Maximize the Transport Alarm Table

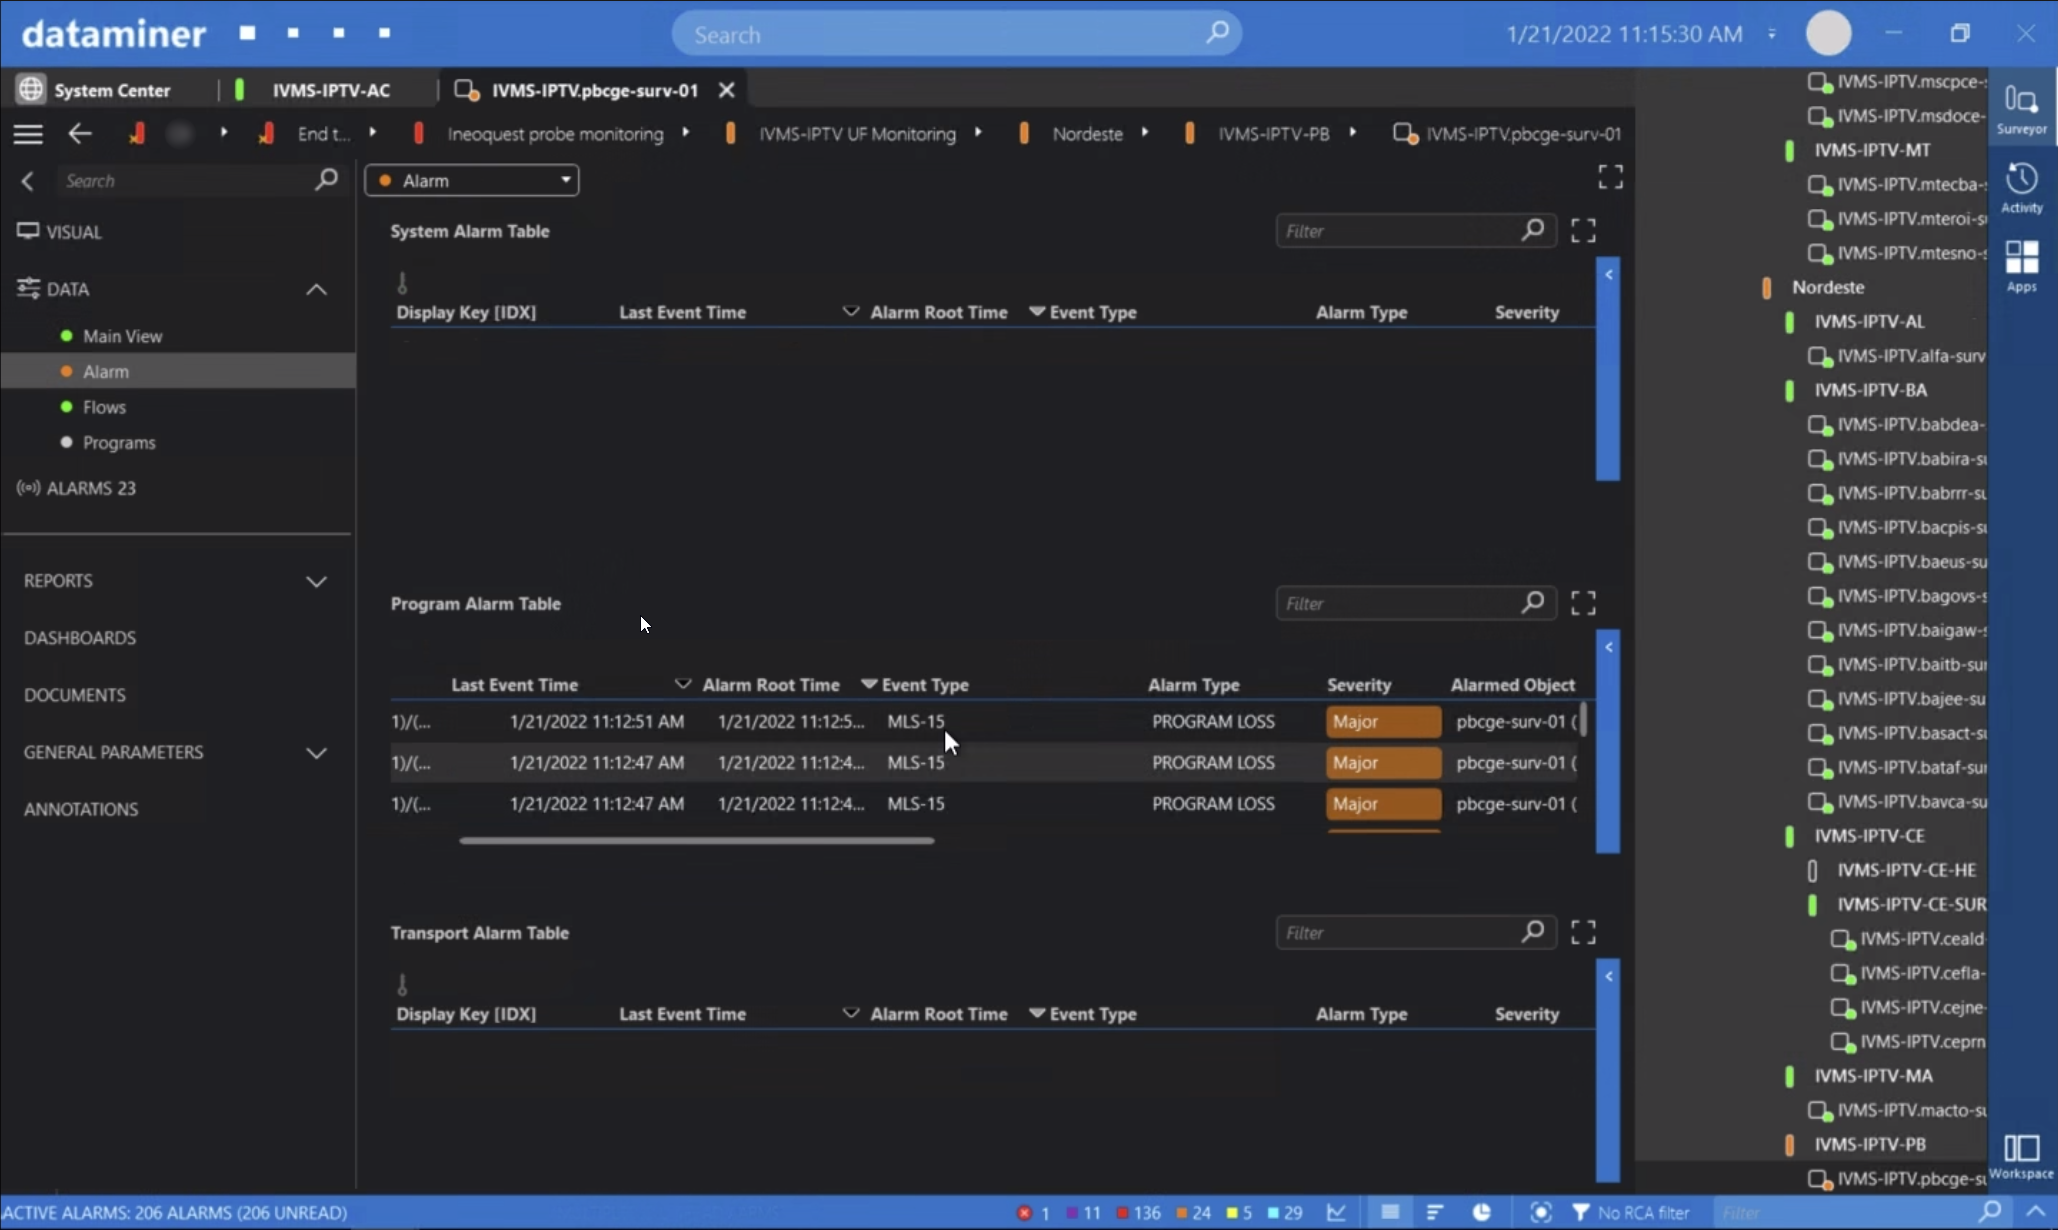point(1583,932)
